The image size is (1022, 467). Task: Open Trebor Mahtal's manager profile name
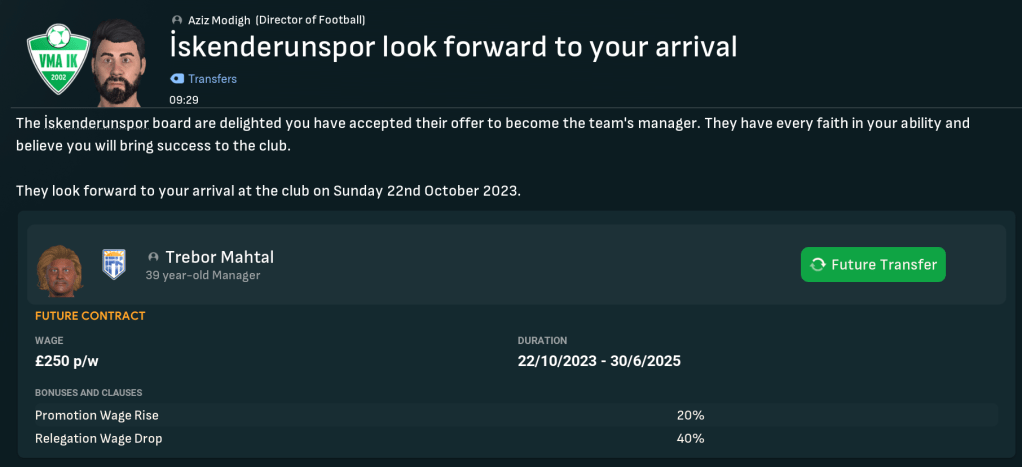pyautogui.click(x=219, y=257)
